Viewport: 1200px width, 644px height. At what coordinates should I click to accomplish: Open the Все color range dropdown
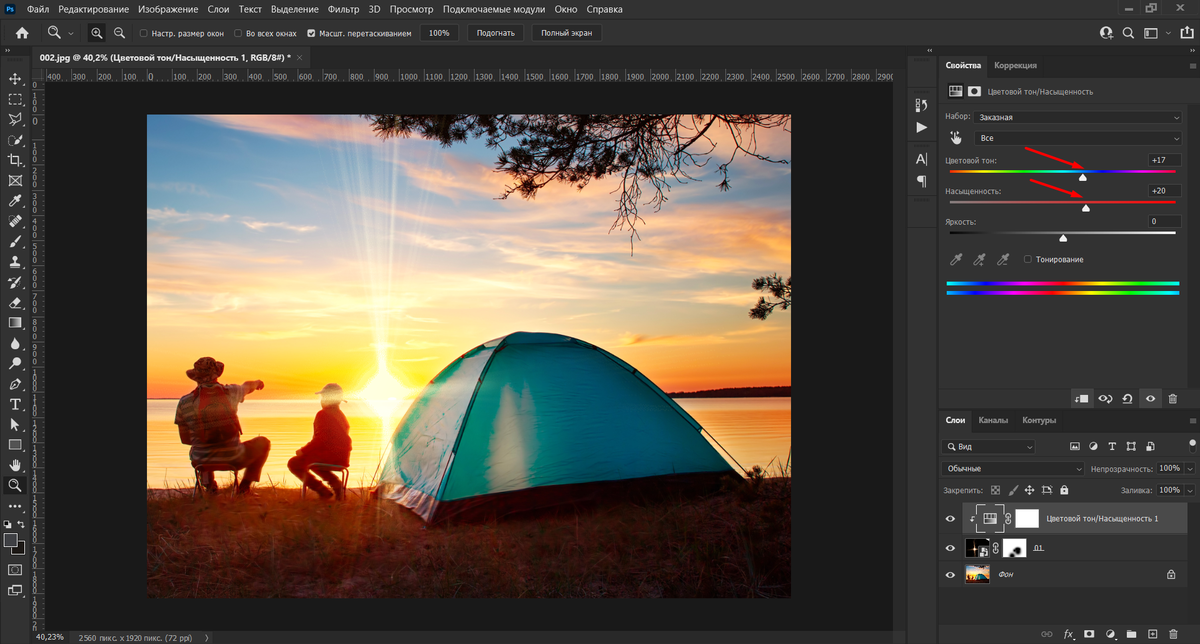(x=1079, y=138)
